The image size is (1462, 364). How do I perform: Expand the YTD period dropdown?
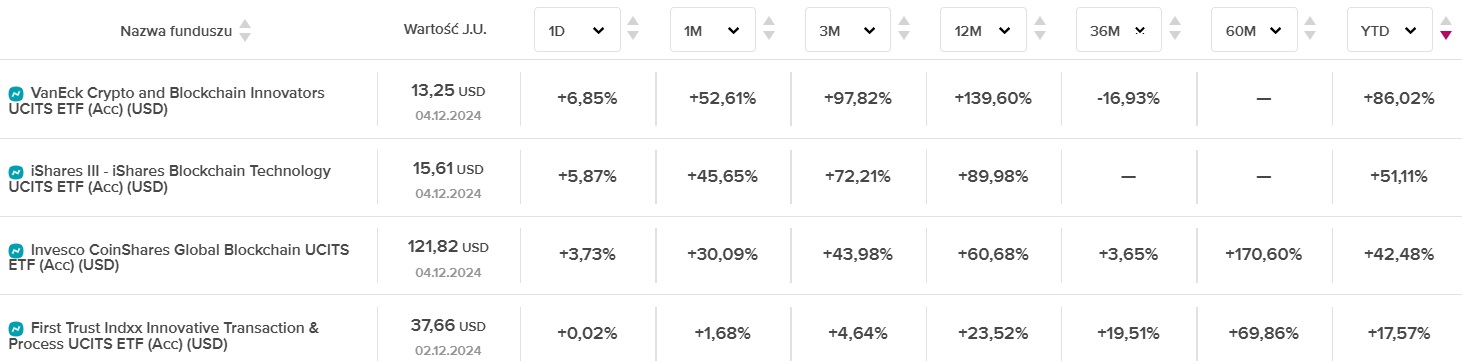[1389, 30]
